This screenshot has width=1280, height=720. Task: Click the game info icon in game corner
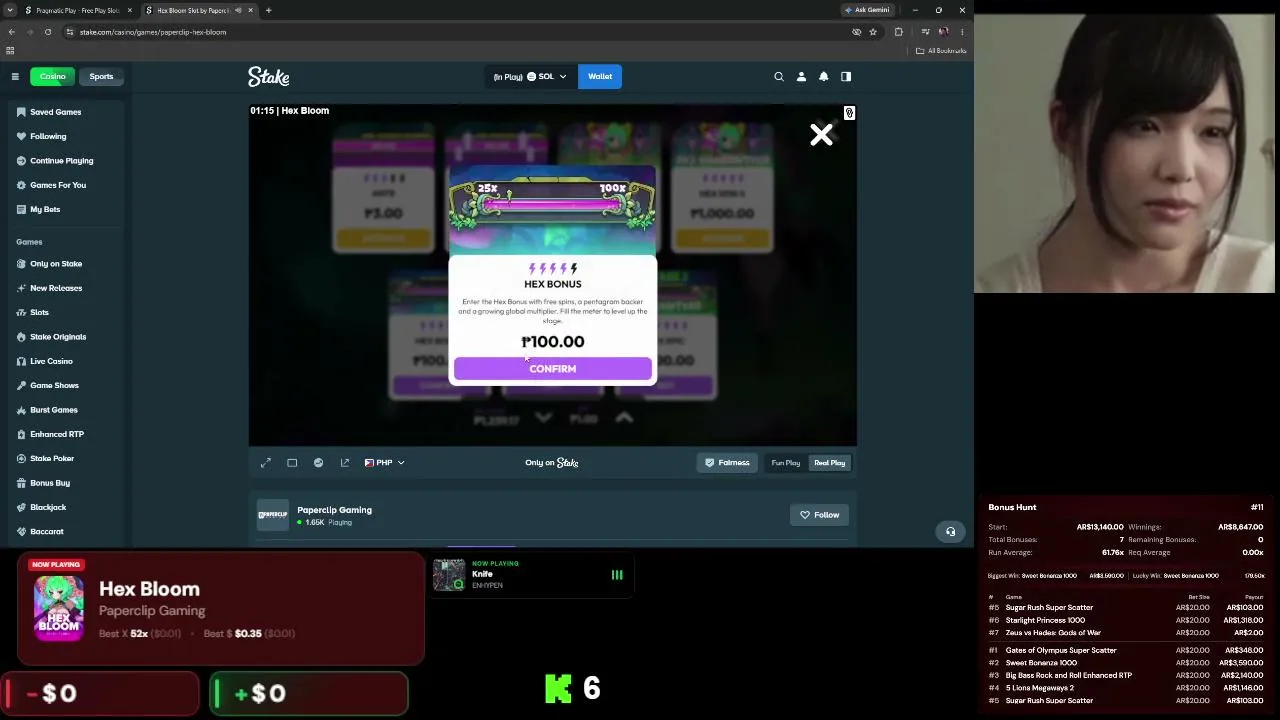849,113
